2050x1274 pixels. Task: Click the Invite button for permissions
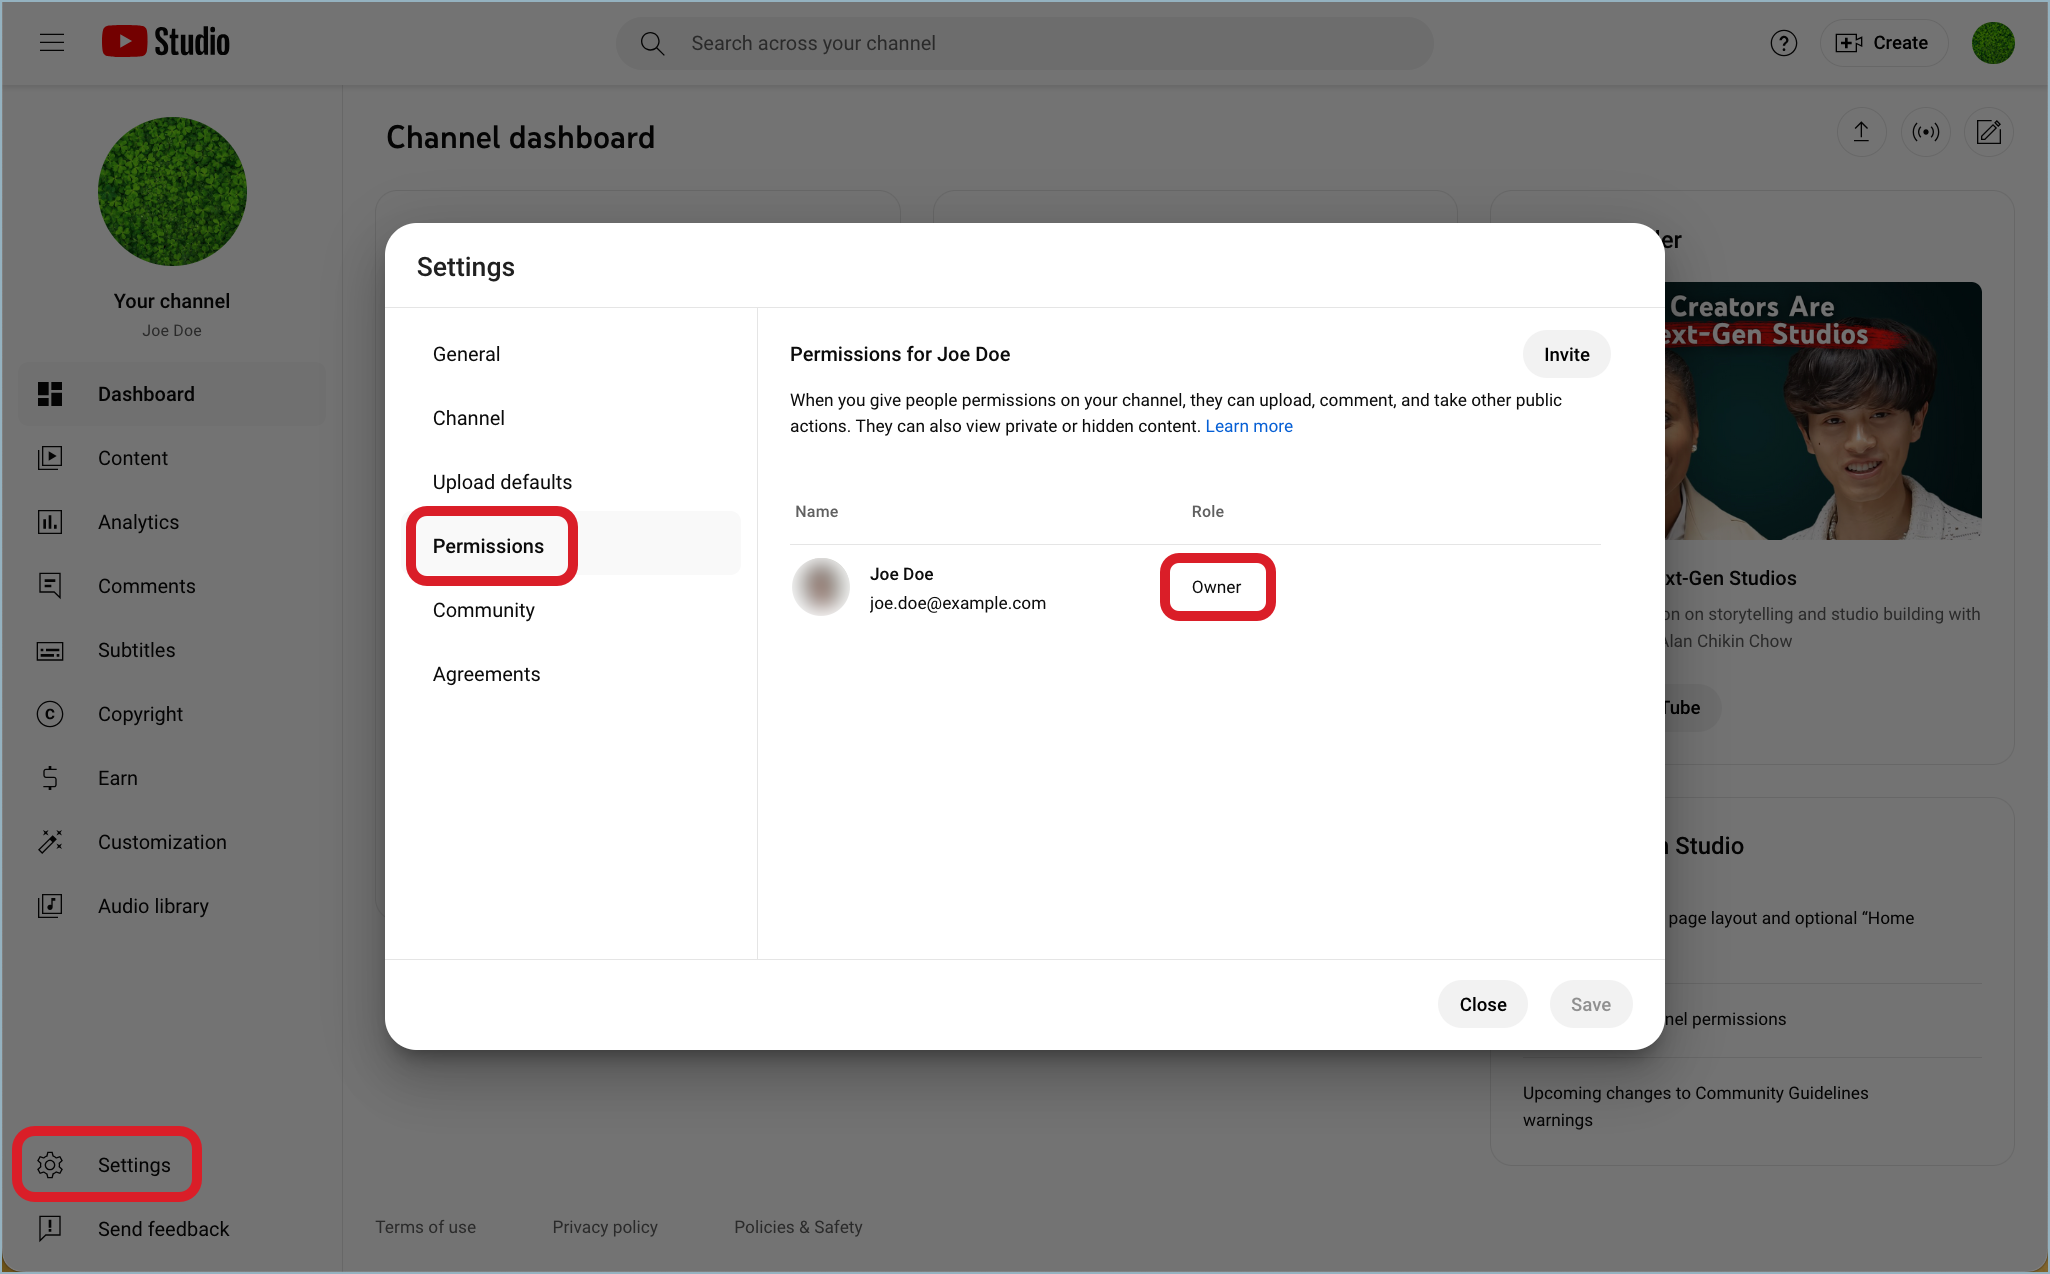(1566, 355)
